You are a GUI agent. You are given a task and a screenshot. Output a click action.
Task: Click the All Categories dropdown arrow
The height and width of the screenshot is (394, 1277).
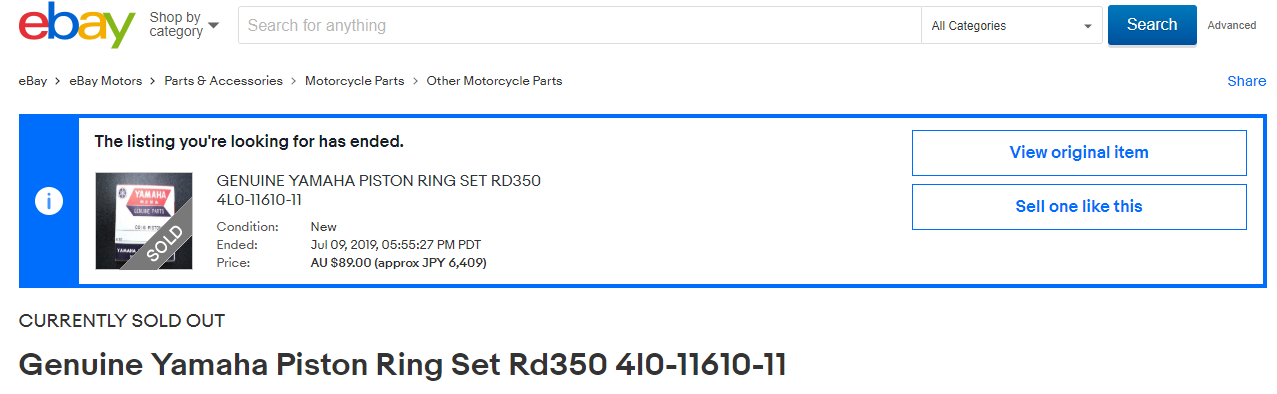(x=1088, y=27)
